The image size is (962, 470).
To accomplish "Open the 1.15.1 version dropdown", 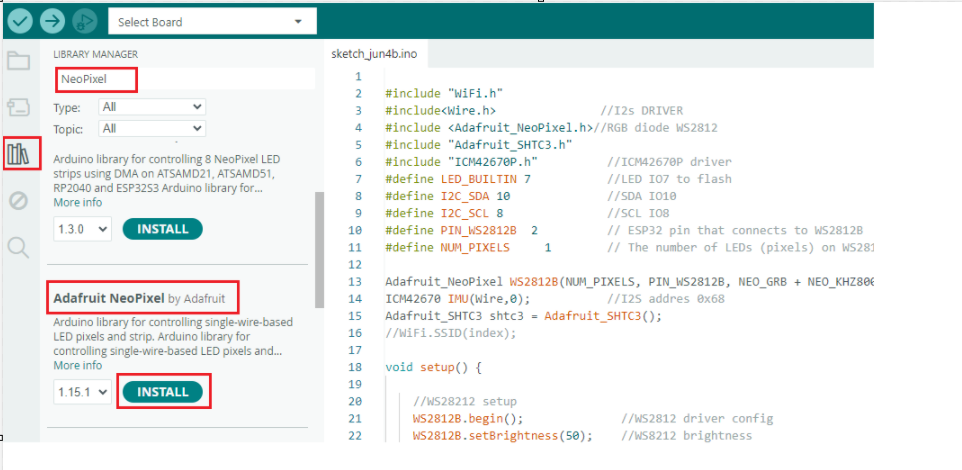I will pos(82,392).
